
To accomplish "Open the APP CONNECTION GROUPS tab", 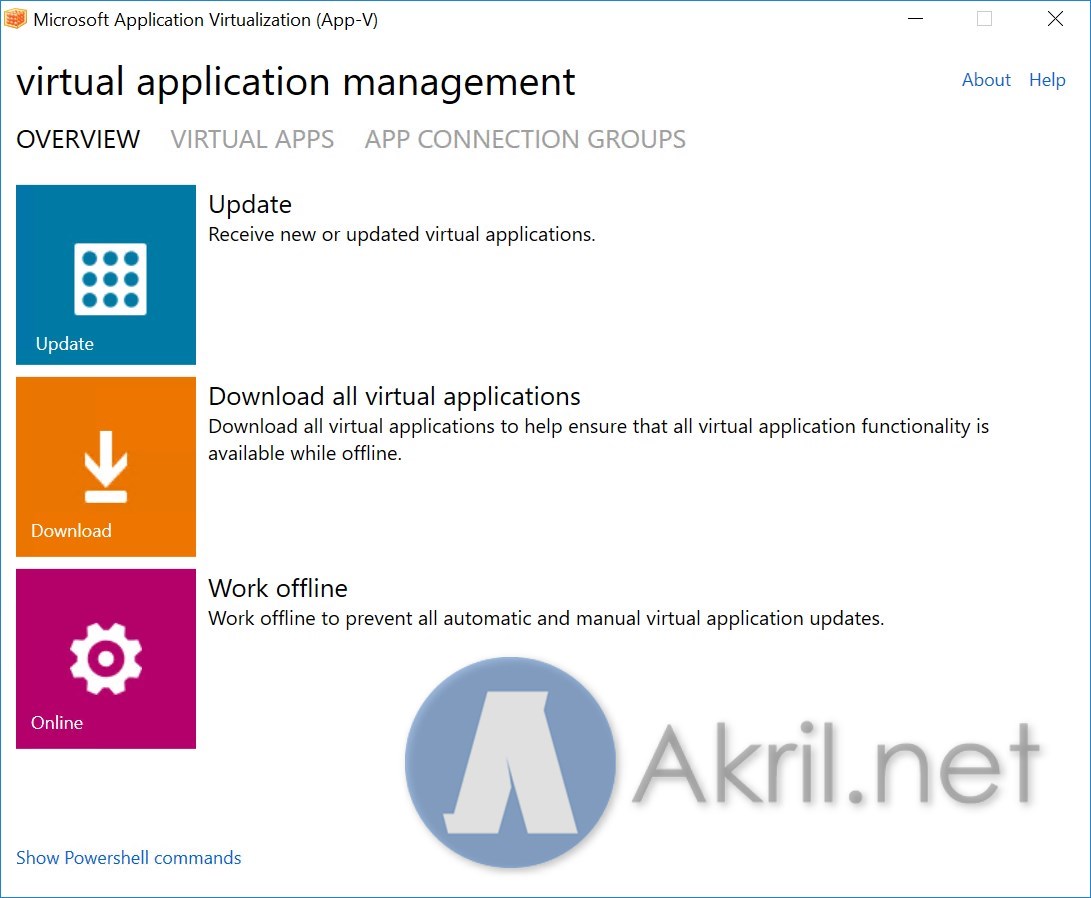I will pos(525,139).
